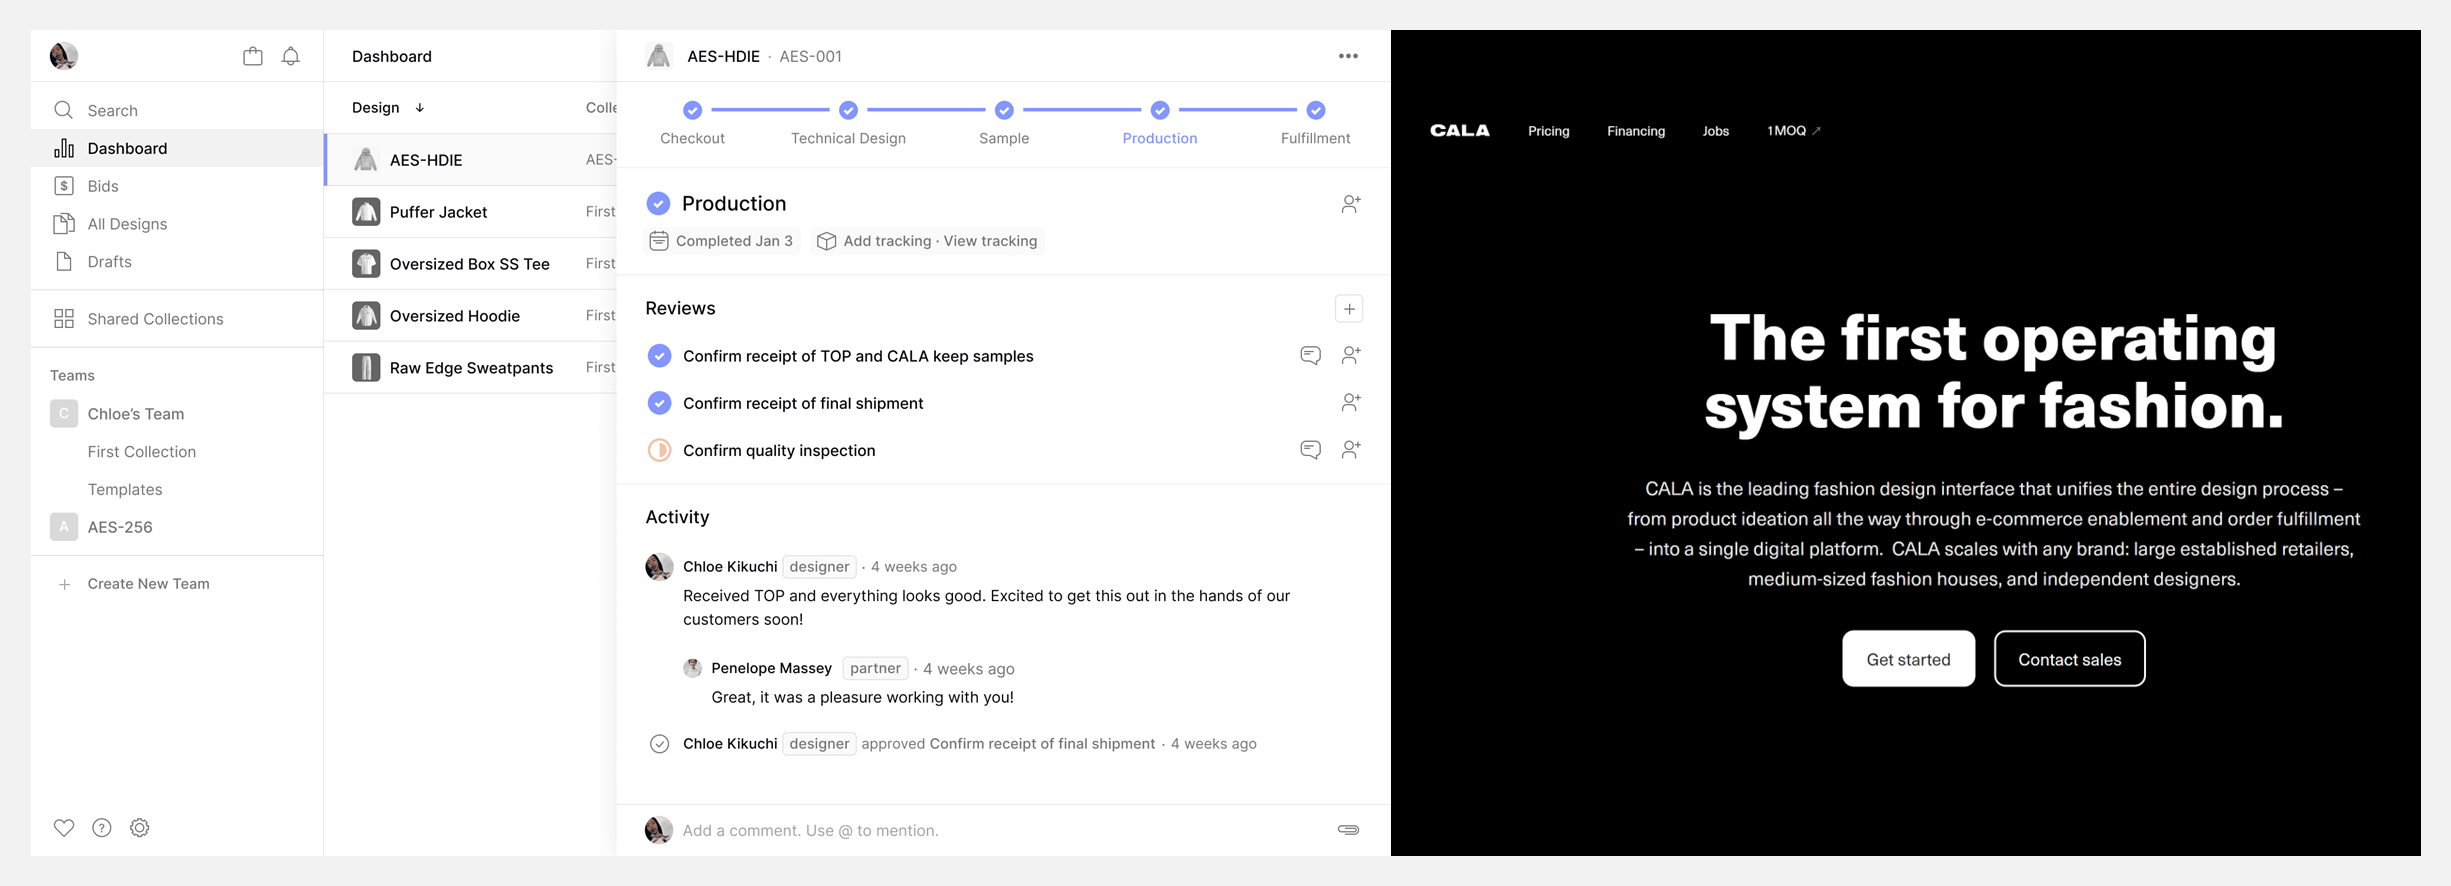
Task: Open 1MOQ external link in CALA nav
Action: pos(1794,131)
